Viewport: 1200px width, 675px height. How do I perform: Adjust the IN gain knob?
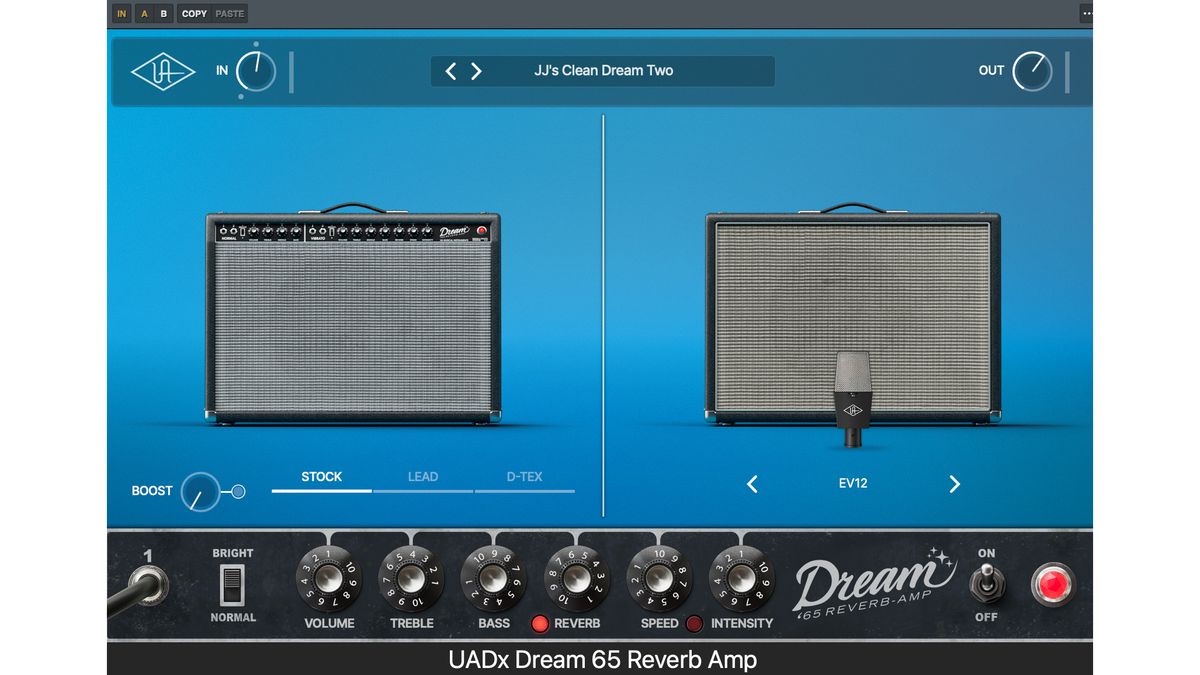pos(257,71)
